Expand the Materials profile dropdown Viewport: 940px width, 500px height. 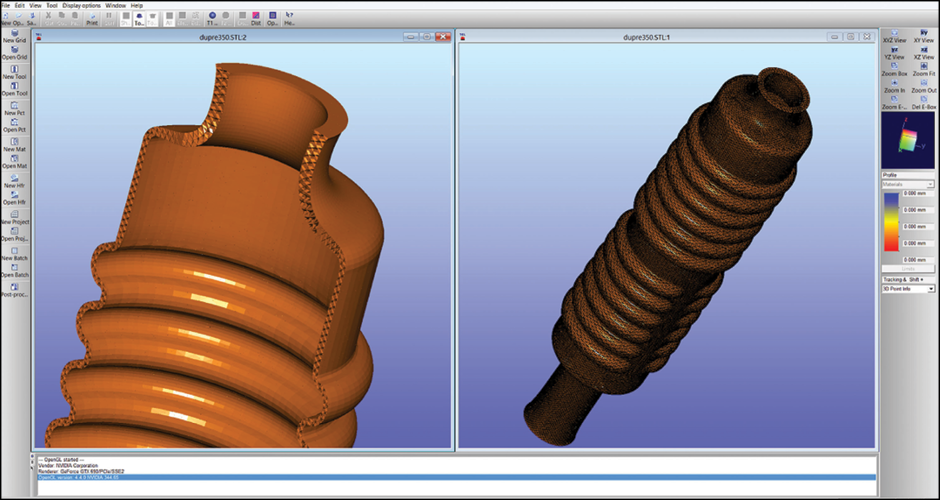[907, 185]
